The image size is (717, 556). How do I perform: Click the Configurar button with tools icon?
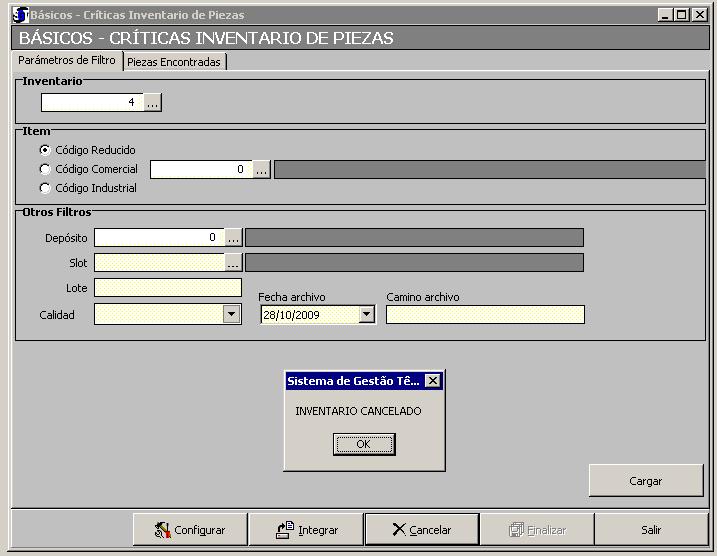tap(190, 530)
